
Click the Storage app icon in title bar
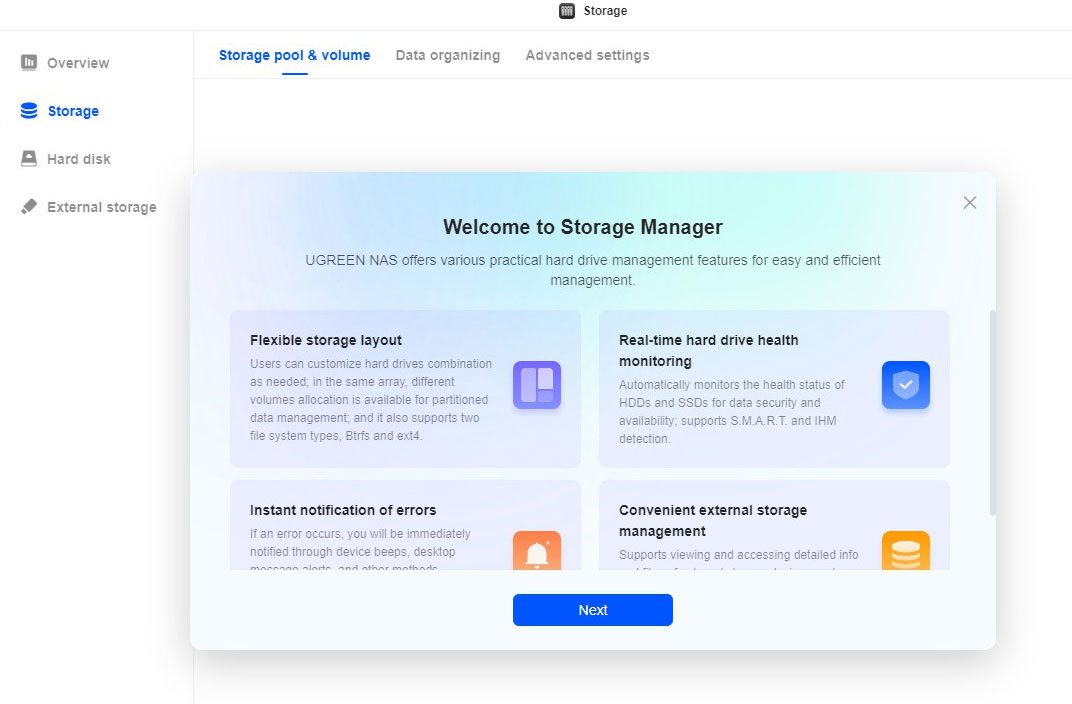[567, 11]
